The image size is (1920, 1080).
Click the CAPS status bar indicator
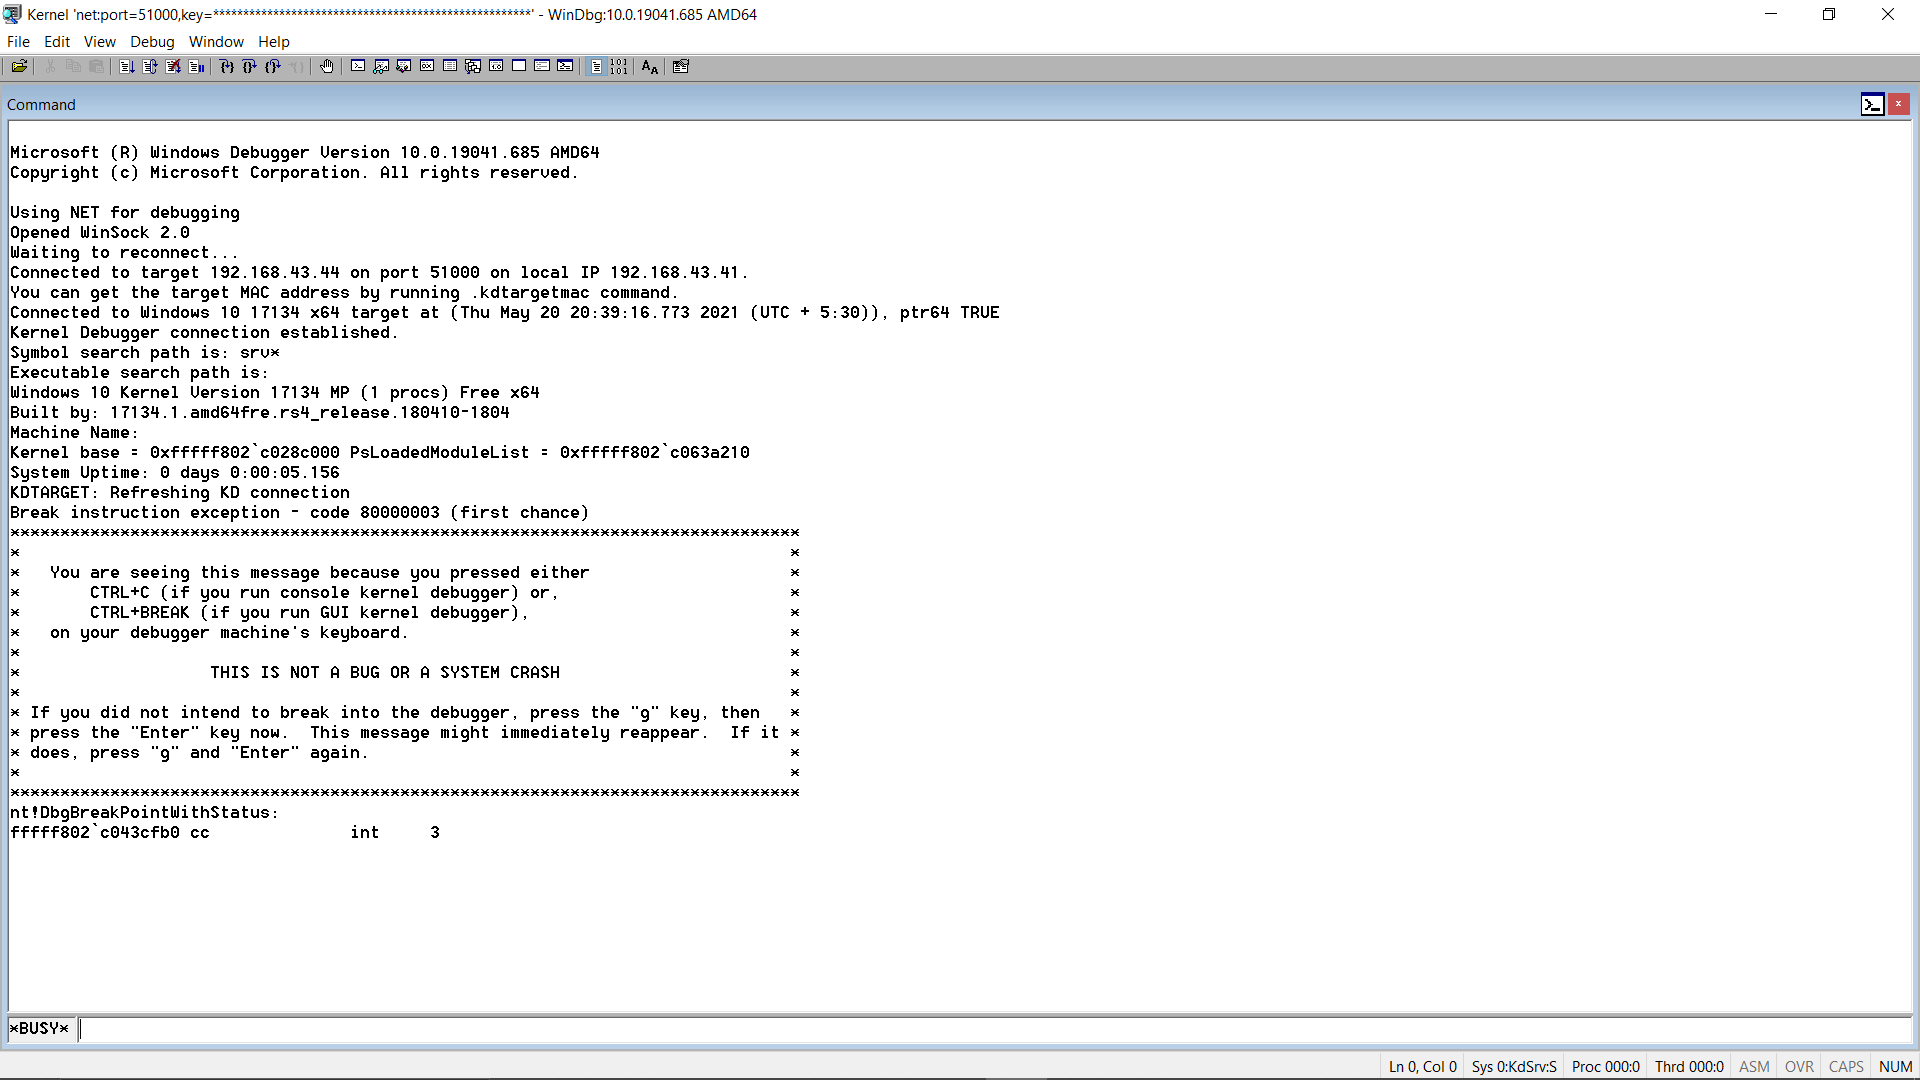pyautogui.click(x=1846, y=1067)
